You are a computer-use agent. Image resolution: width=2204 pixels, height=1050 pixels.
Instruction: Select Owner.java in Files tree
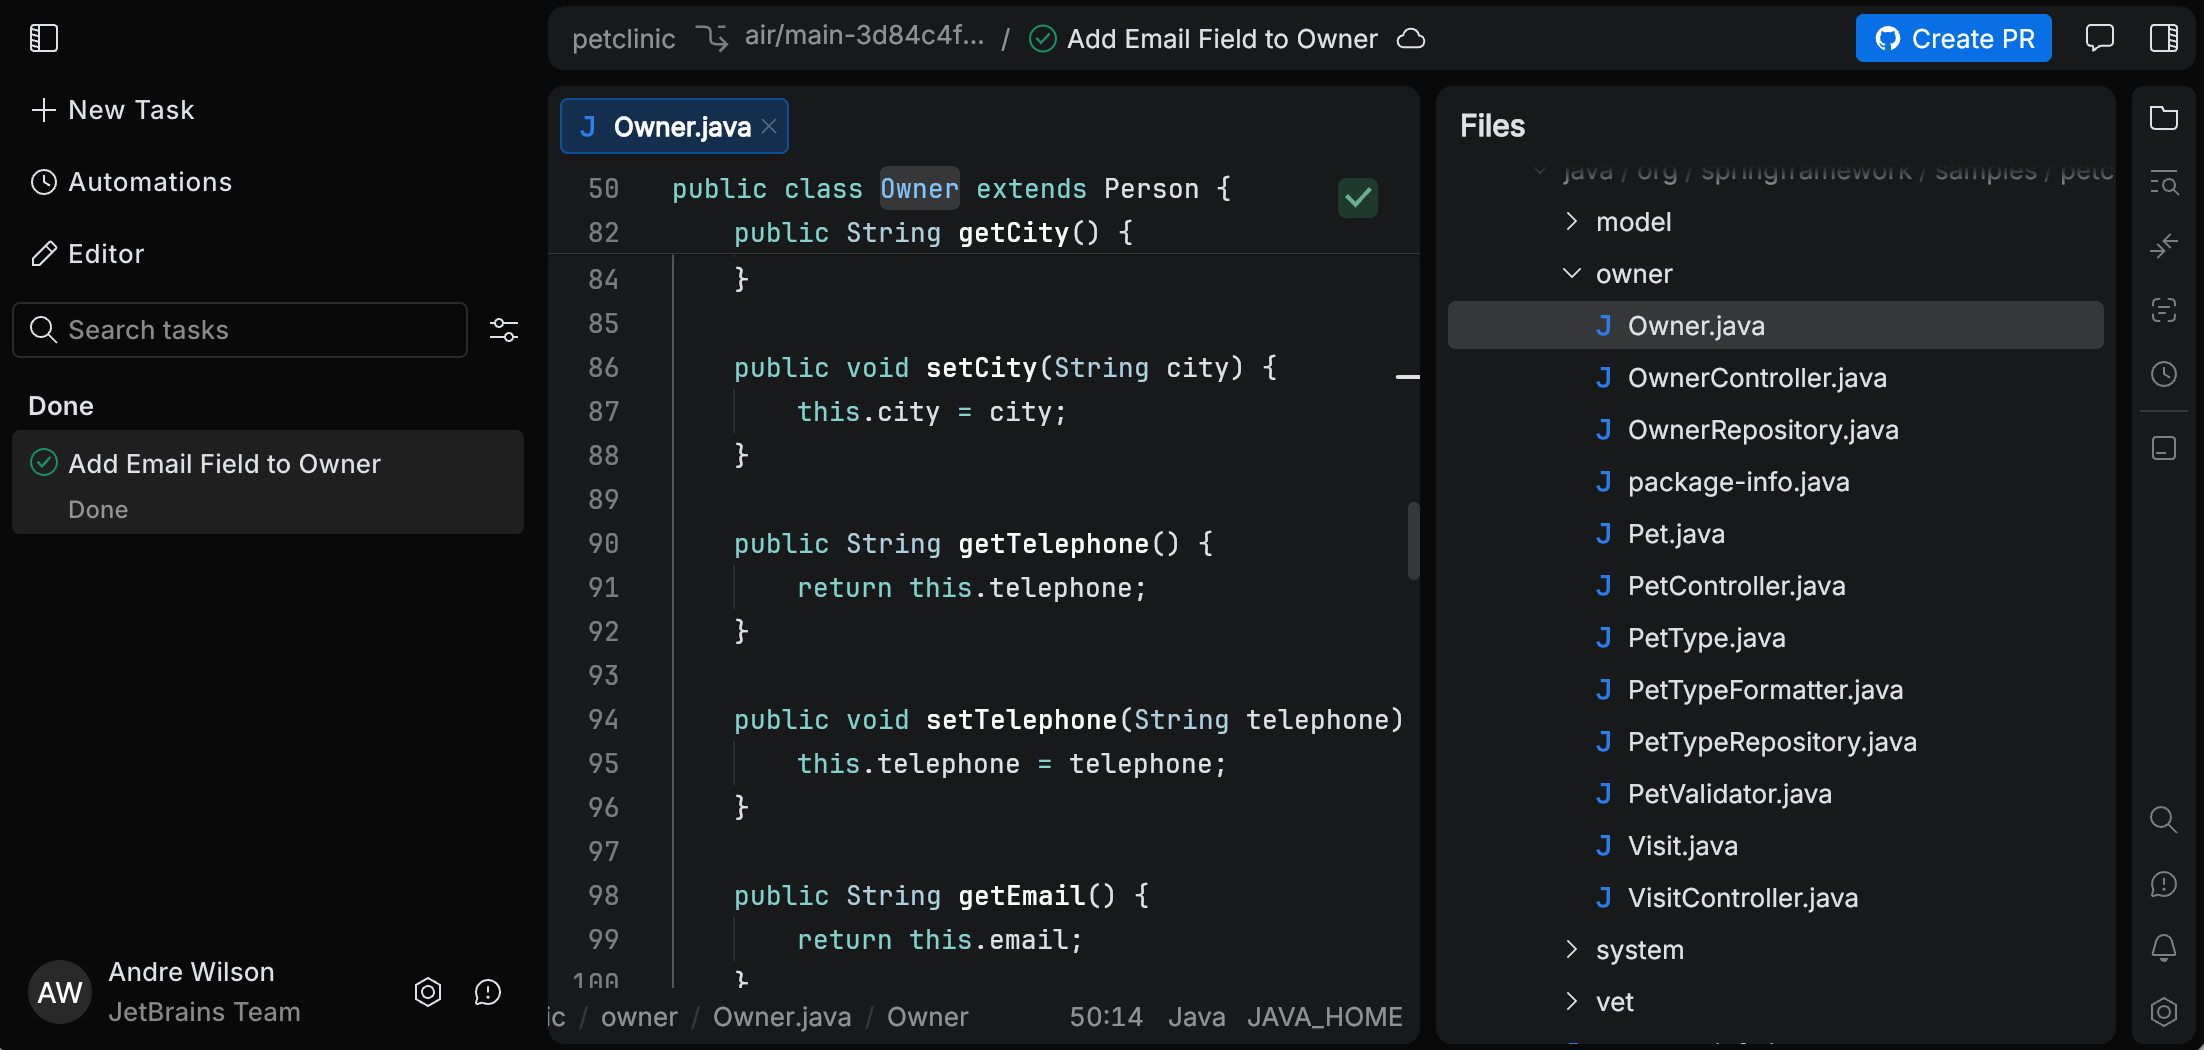coord(1776,326)
